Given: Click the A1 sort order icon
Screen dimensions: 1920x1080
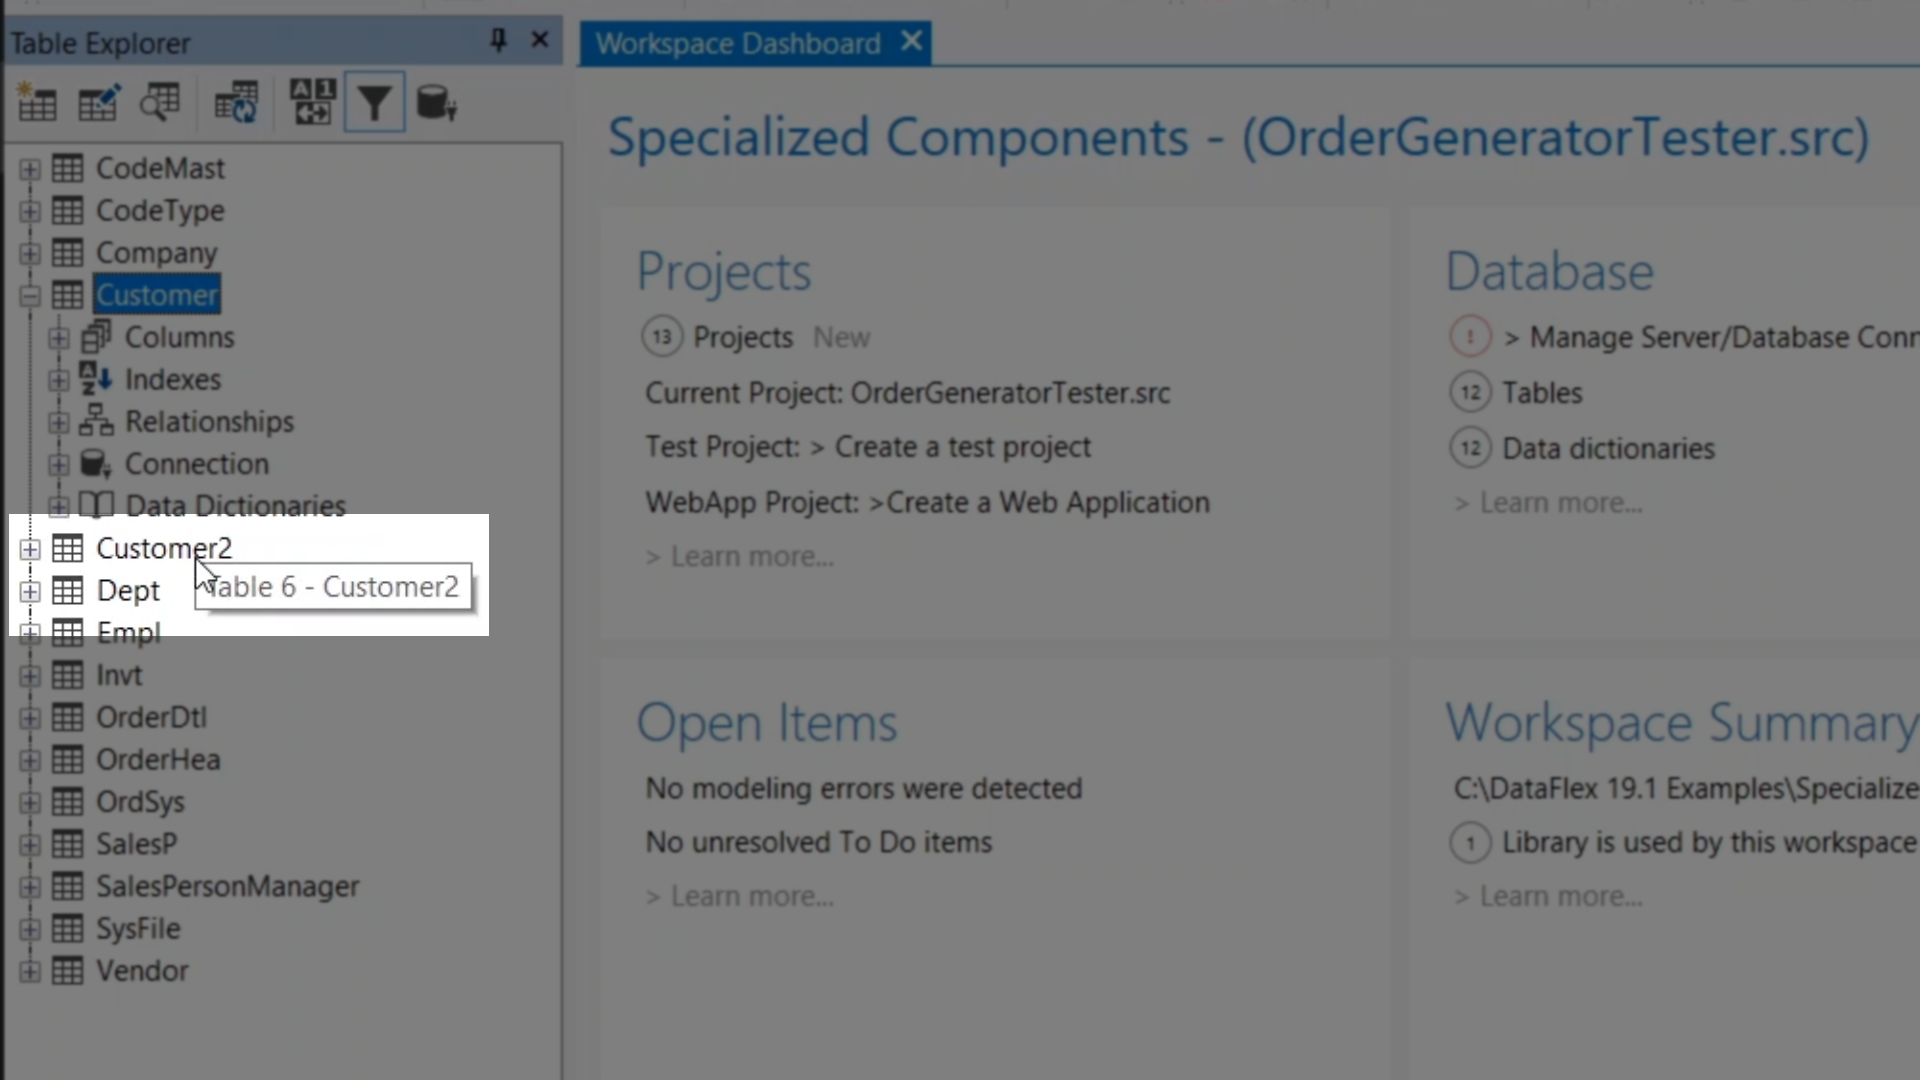Looking at the screenshot, I should (x=312, y=102).
